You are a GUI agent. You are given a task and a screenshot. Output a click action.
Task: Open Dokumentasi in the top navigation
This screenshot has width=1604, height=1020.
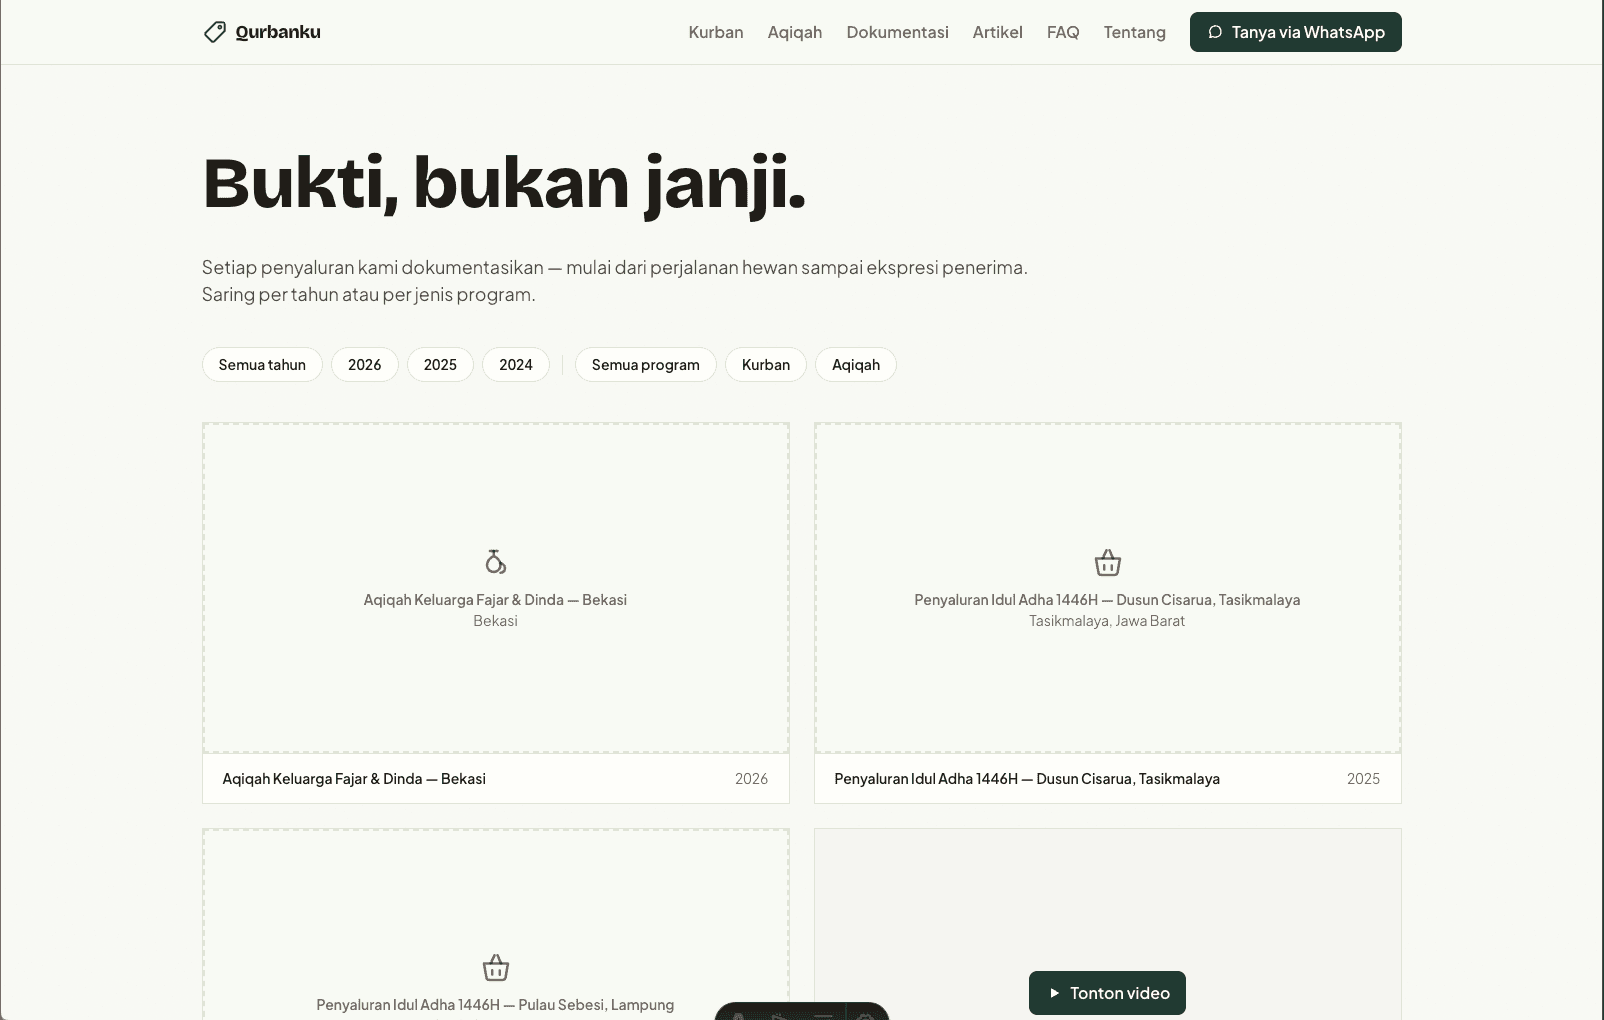click(898, 32)
